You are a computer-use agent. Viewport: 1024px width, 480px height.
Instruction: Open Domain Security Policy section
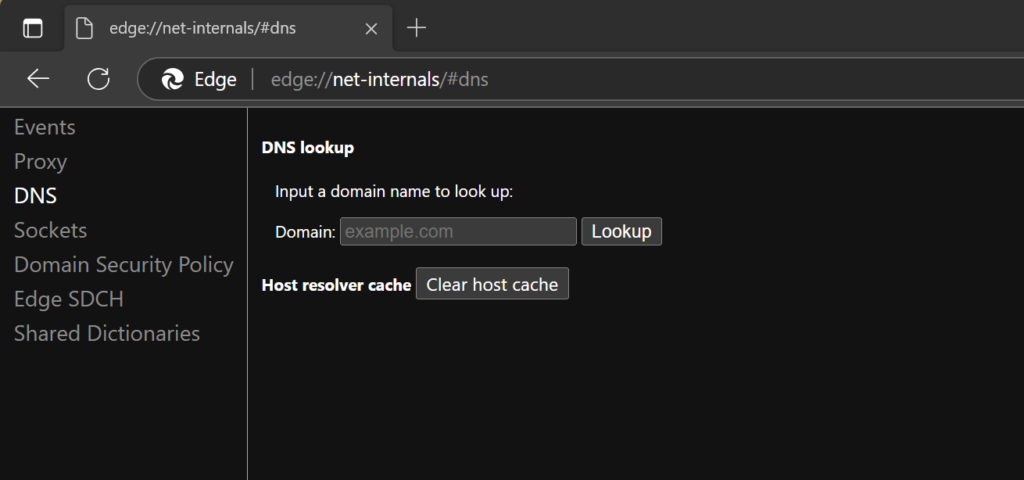[123, 265]
